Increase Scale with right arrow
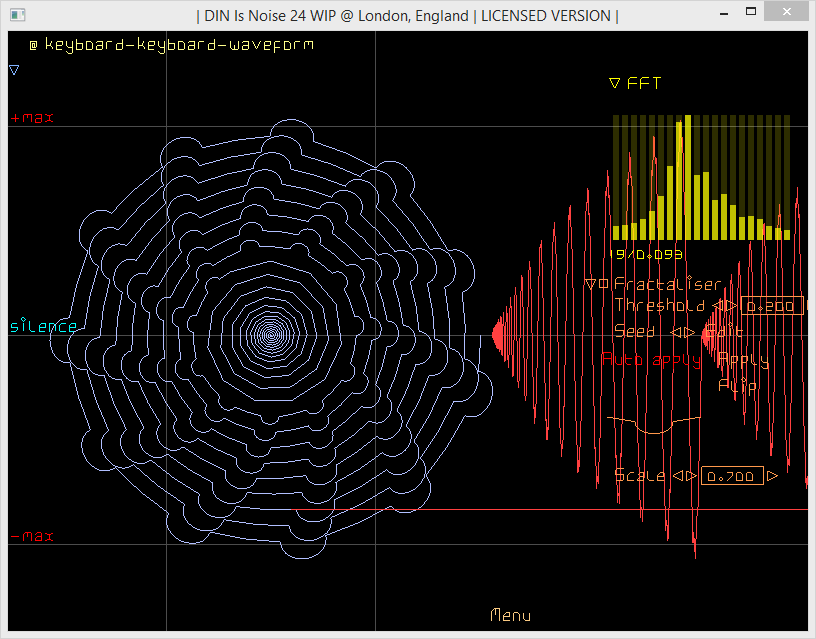 690,476
